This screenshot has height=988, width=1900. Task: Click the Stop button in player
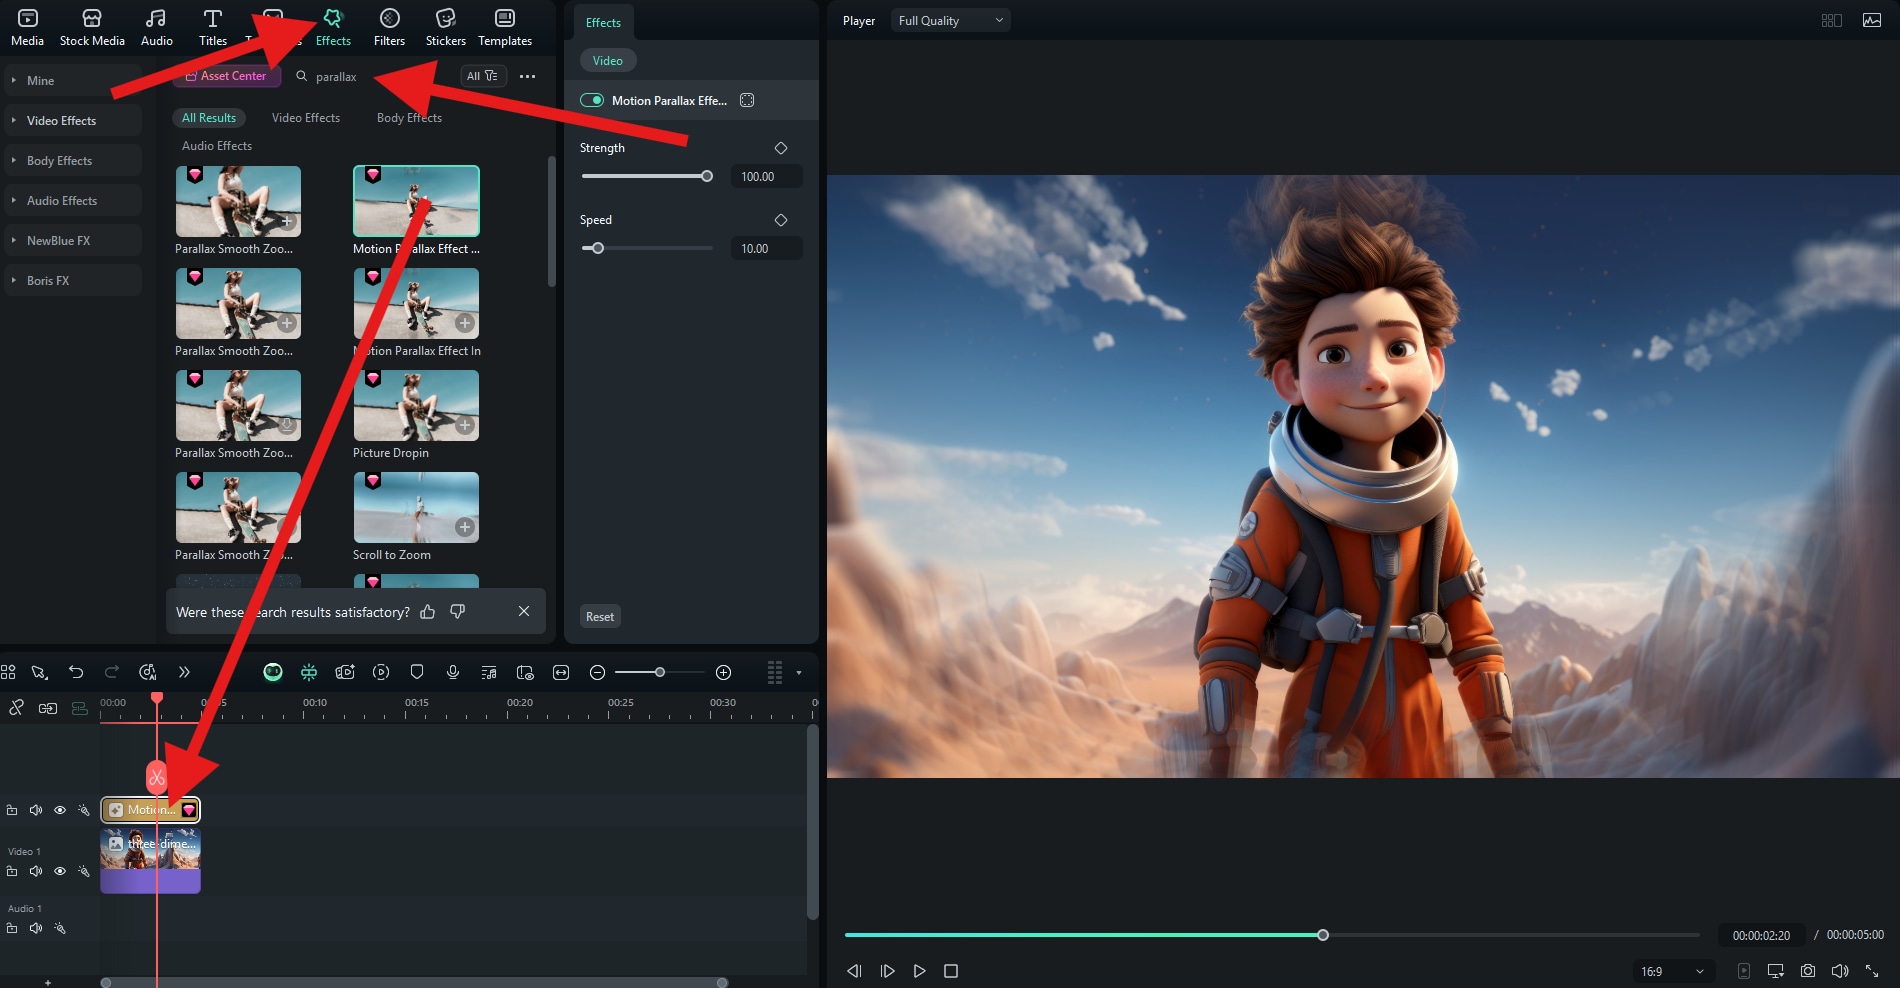(951, 971)
